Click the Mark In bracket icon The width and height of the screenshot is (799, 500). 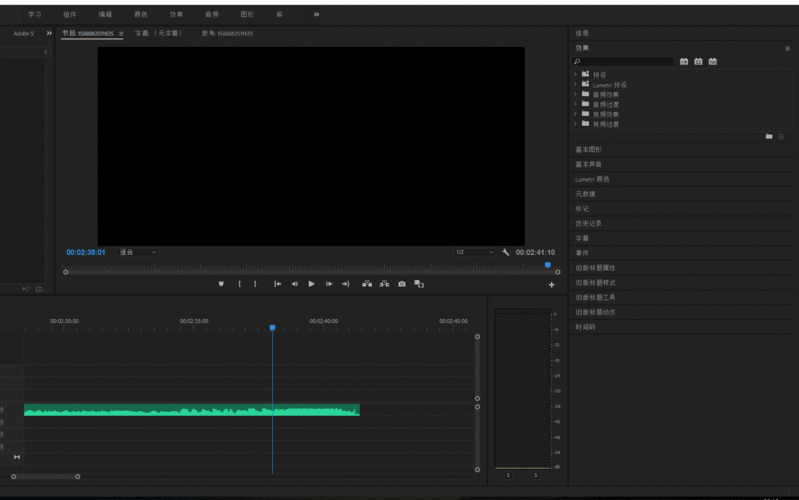click(239, 284)
